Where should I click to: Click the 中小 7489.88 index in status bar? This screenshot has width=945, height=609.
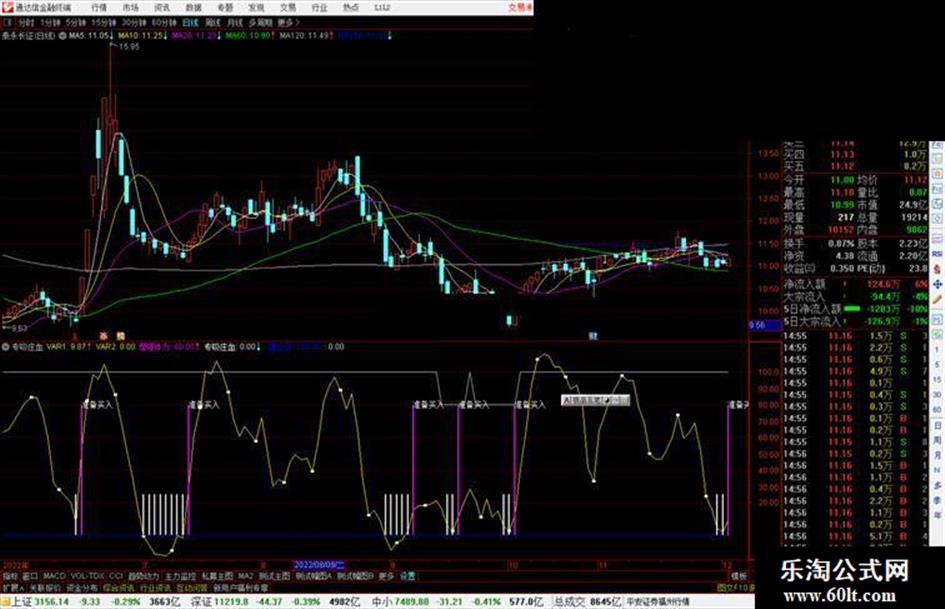coord(400,601)
